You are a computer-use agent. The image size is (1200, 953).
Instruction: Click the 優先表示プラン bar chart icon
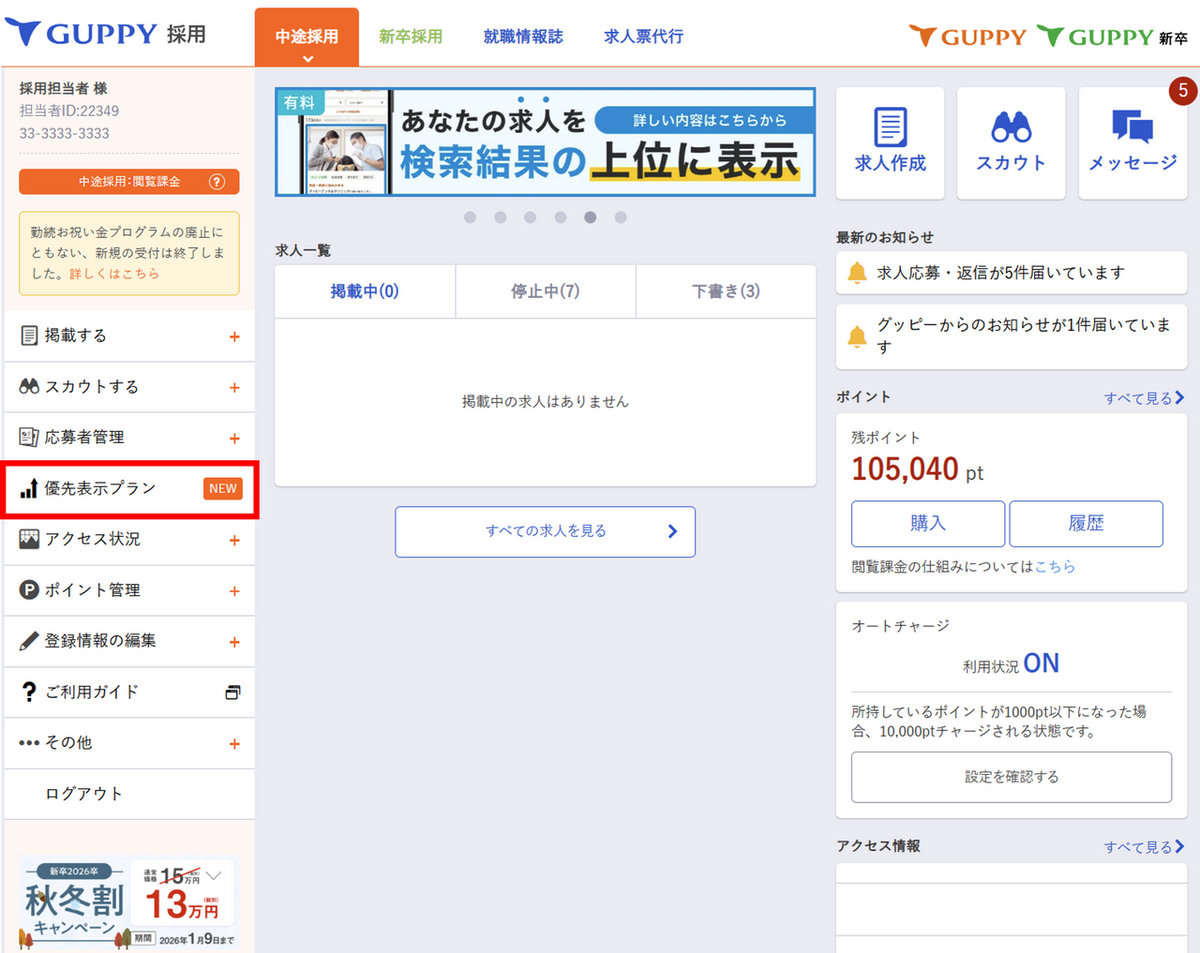[x=29, y=489]
